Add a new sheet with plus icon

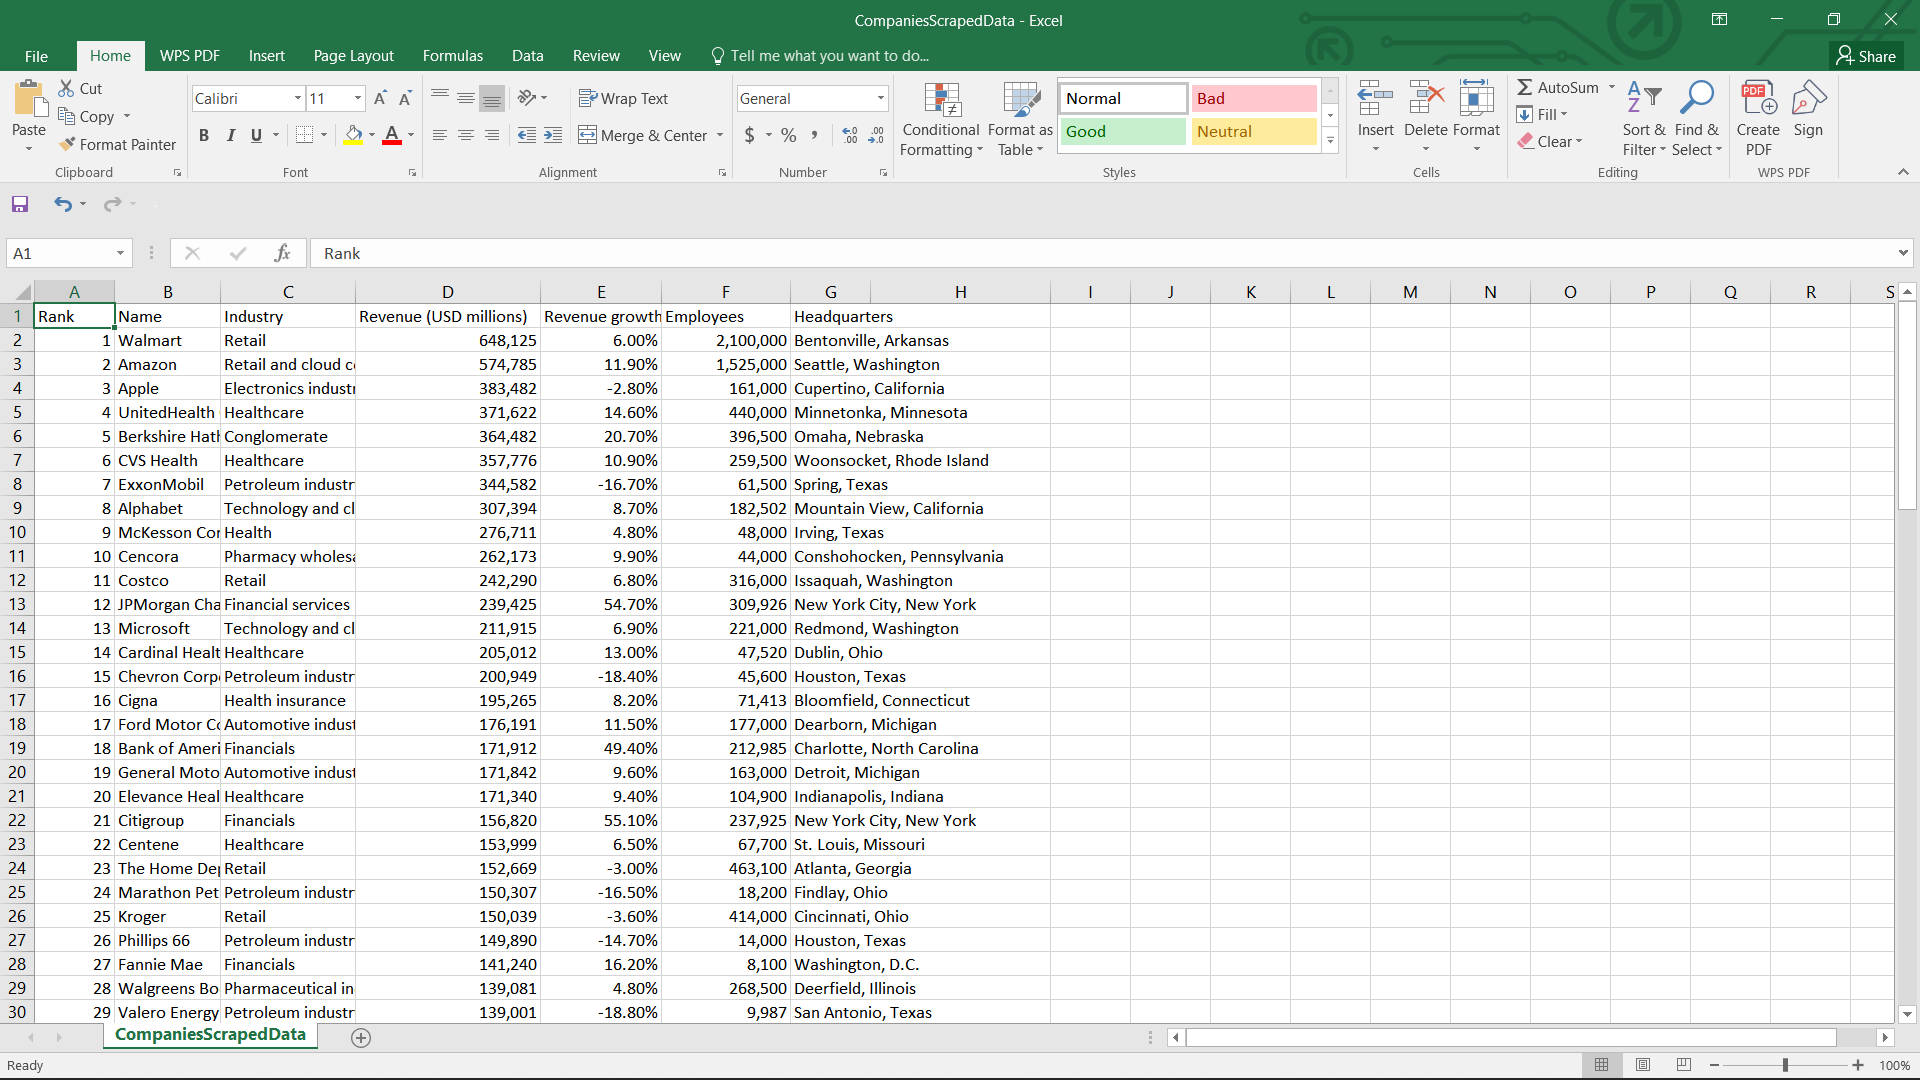pyautogui.click(x=361, y=1038)
